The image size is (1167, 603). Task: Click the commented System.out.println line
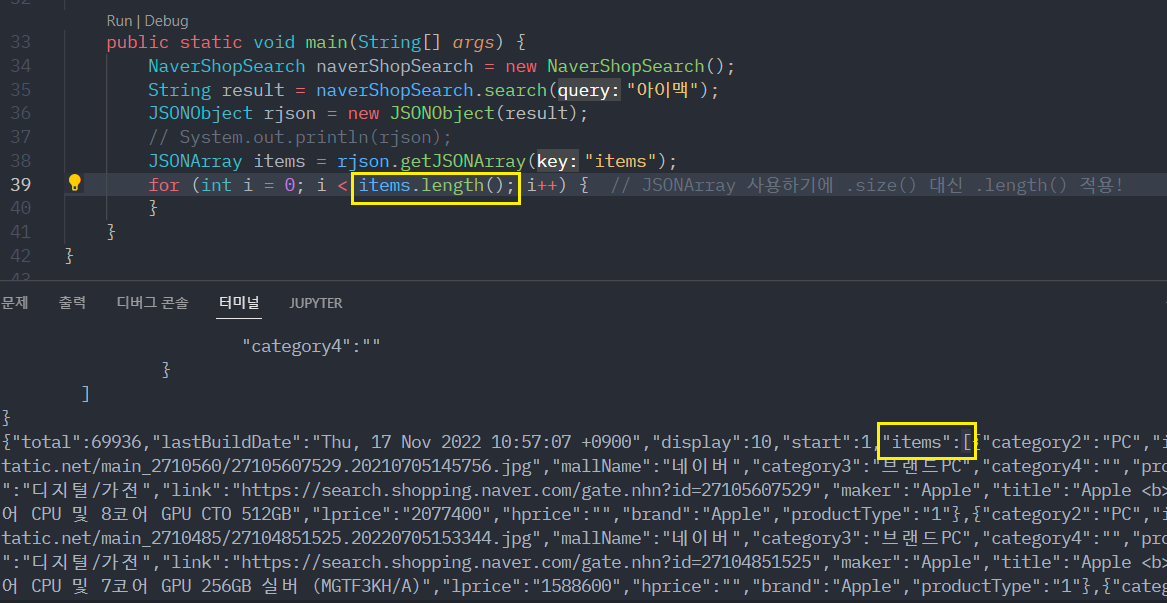coord(299,137)
